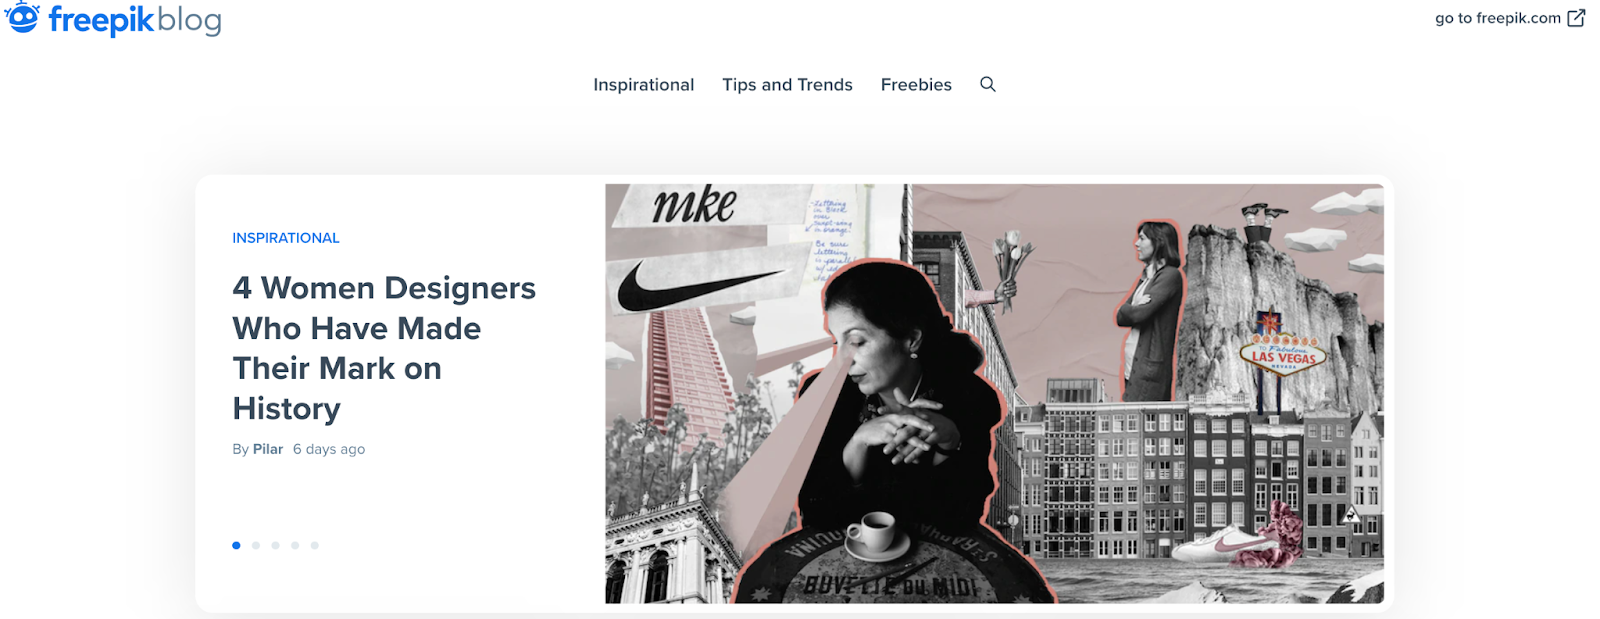The width and height of the screenshot is (1600, 619).
Task: Follow the "go to freepik.com" link
Action: (1498, 18)
